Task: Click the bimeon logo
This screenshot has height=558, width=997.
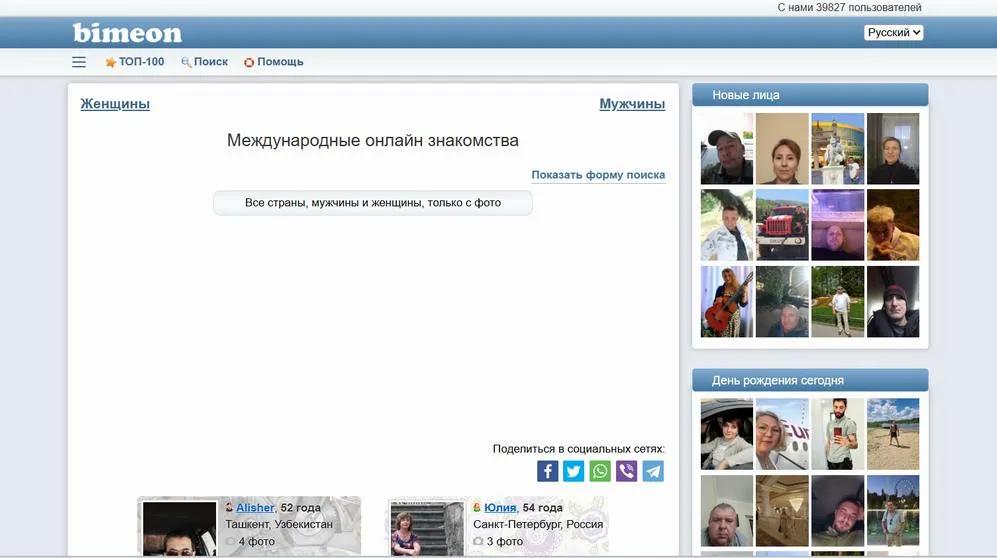Action: 127,33
